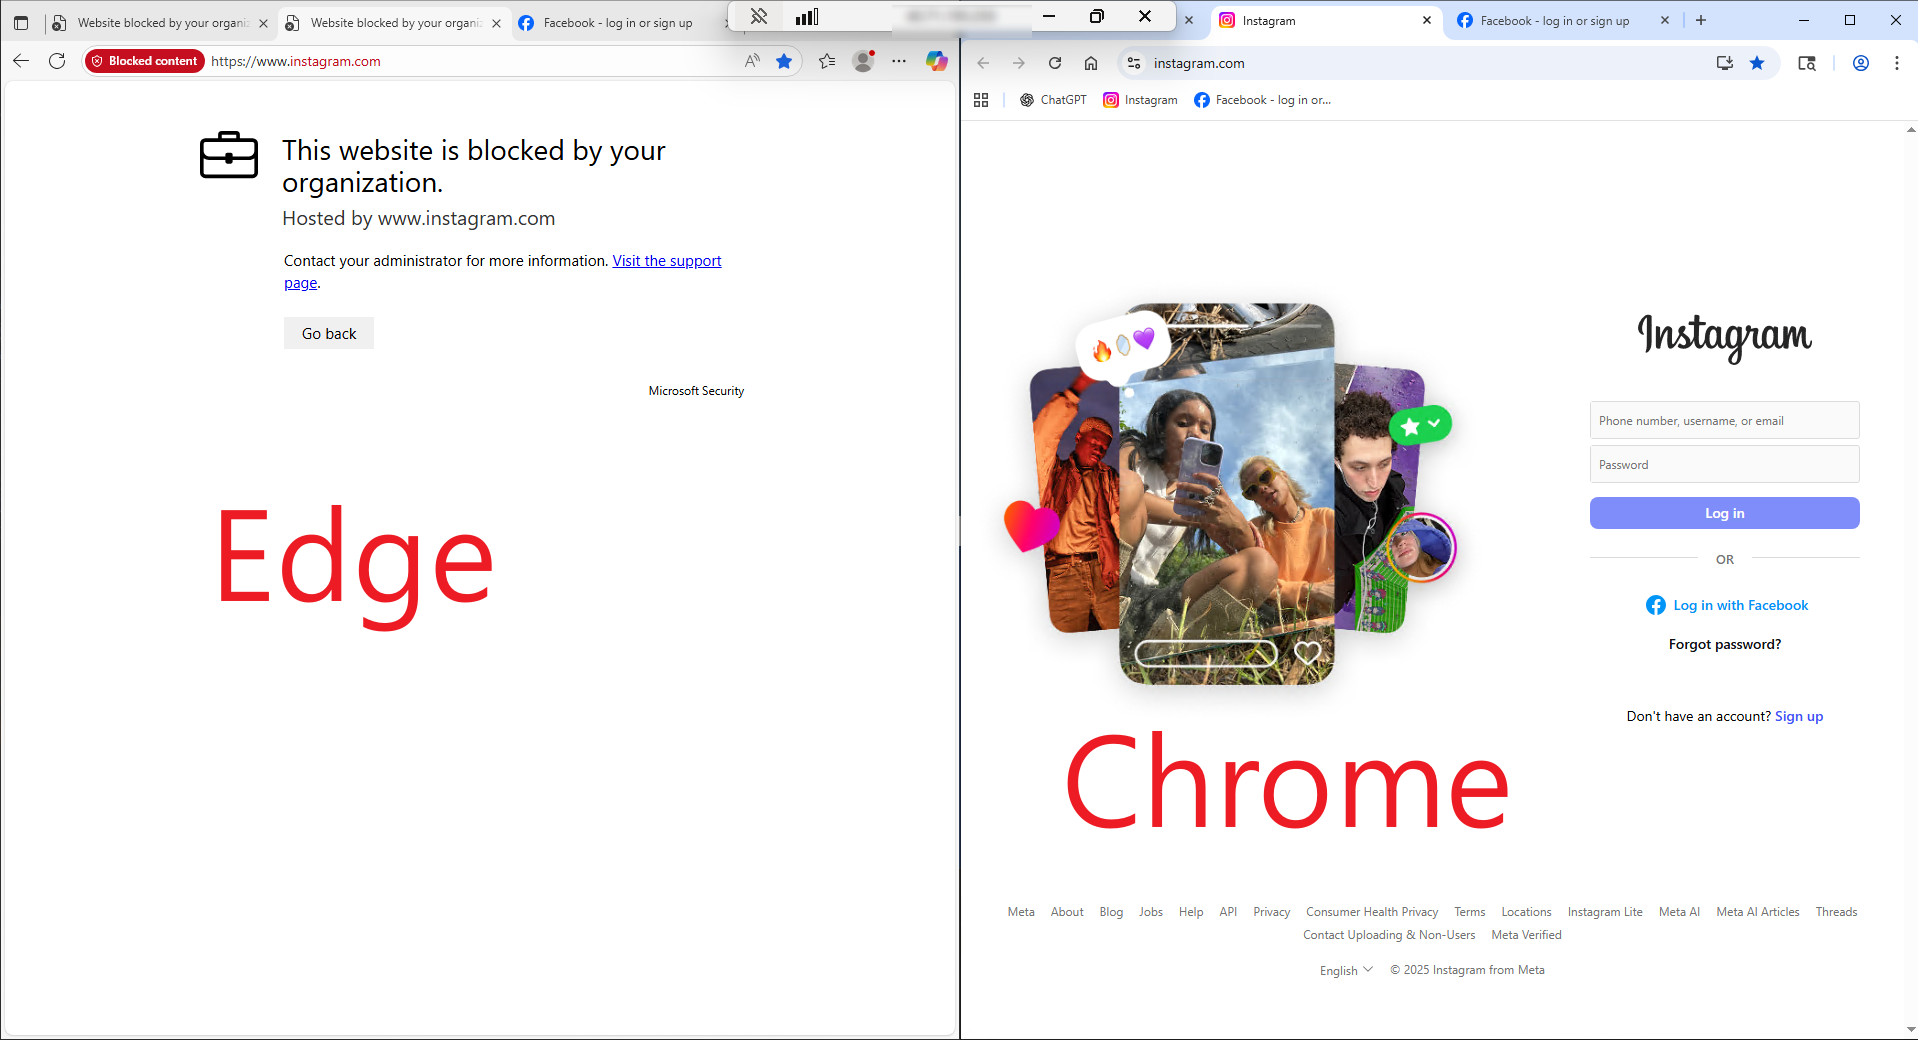Screen dimensions: 1918x1040
Task: Click Chrome's bookmark star icon
Action: [1757, 63]
